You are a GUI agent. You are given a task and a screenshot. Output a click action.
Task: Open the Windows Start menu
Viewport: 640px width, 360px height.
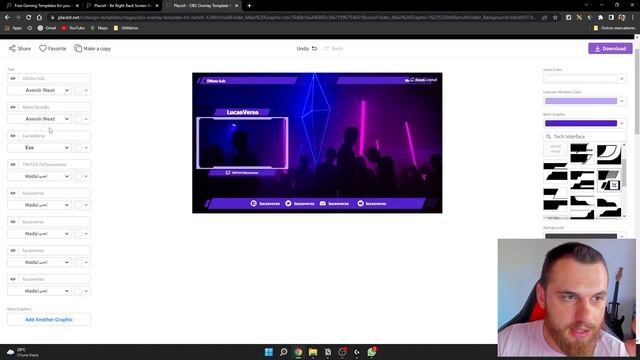[269, 352]
